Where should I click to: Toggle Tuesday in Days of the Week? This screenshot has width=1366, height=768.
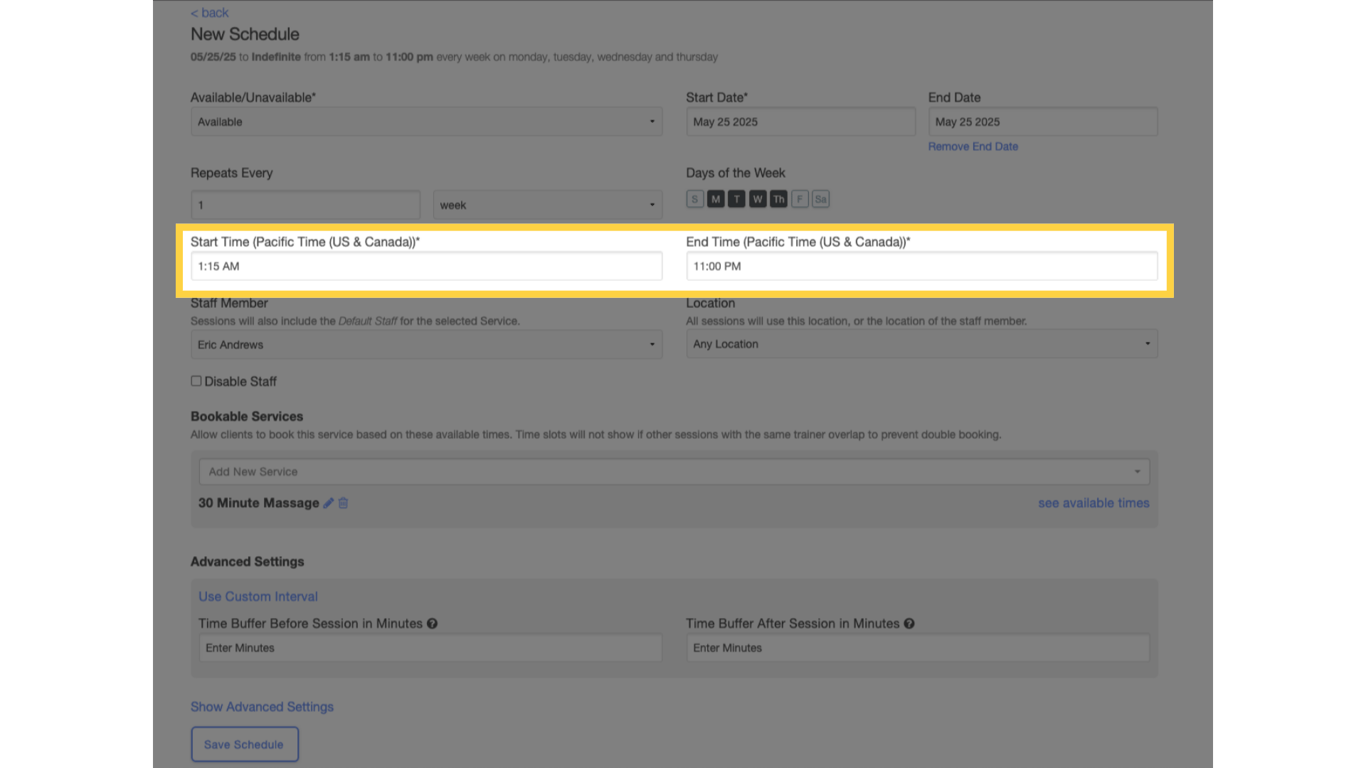[x=737, y=199]
